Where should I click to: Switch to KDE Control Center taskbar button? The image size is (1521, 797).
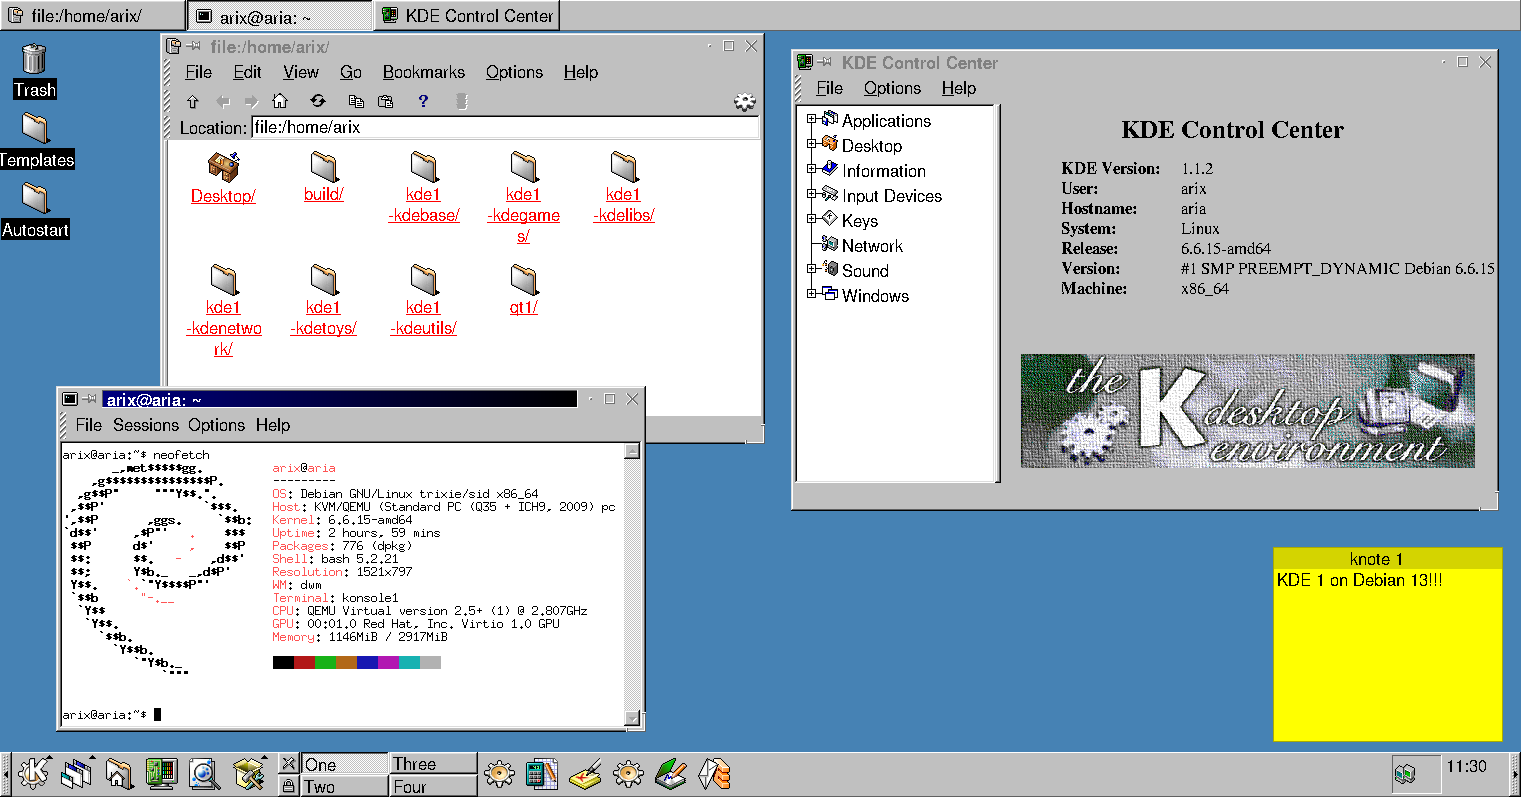click(467, 16)
